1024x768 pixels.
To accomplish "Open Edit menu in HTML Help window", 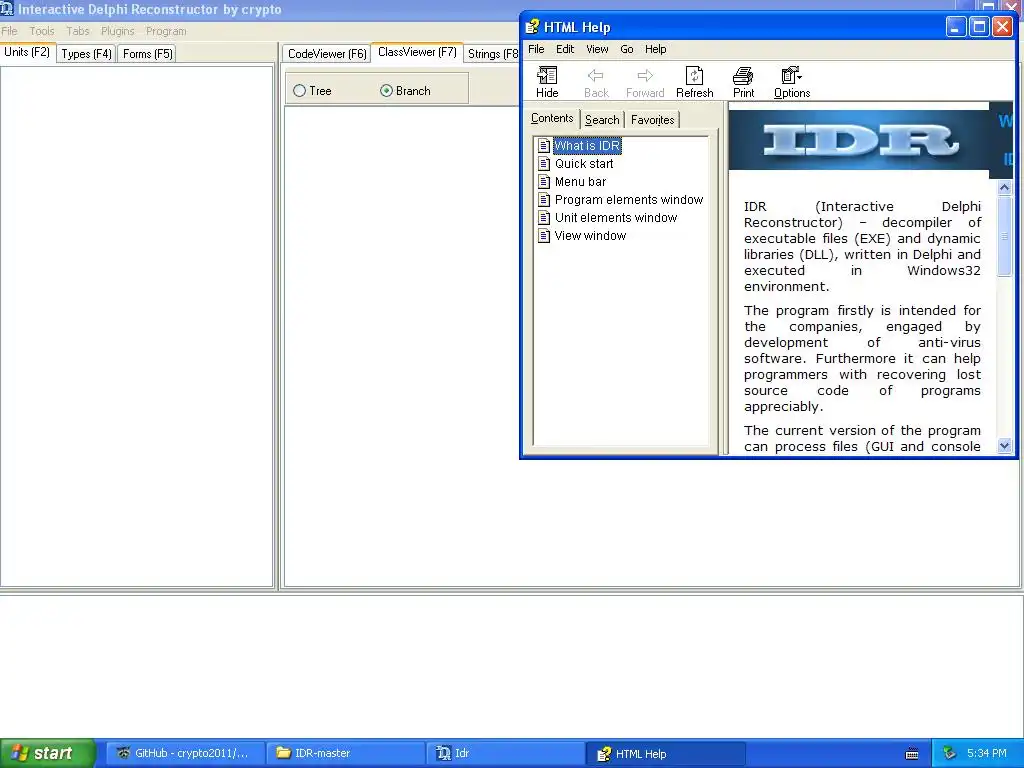I will (x=565, y=49).
